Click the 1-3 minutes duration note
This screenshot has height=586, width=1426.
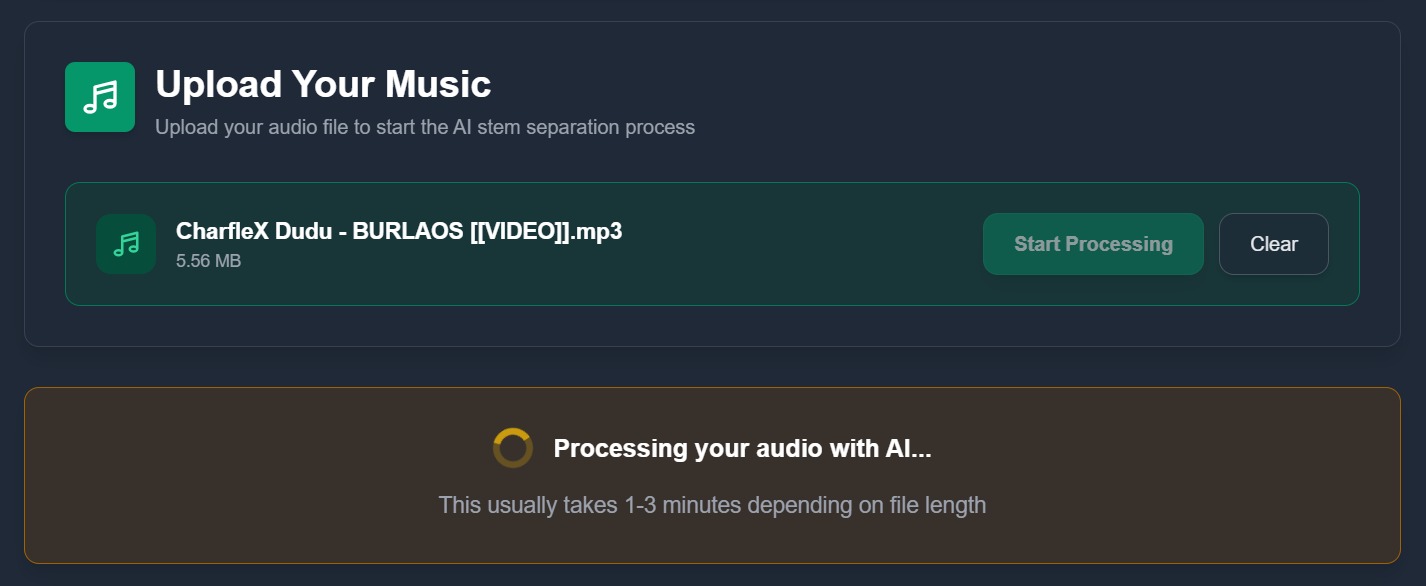(712, 505)
